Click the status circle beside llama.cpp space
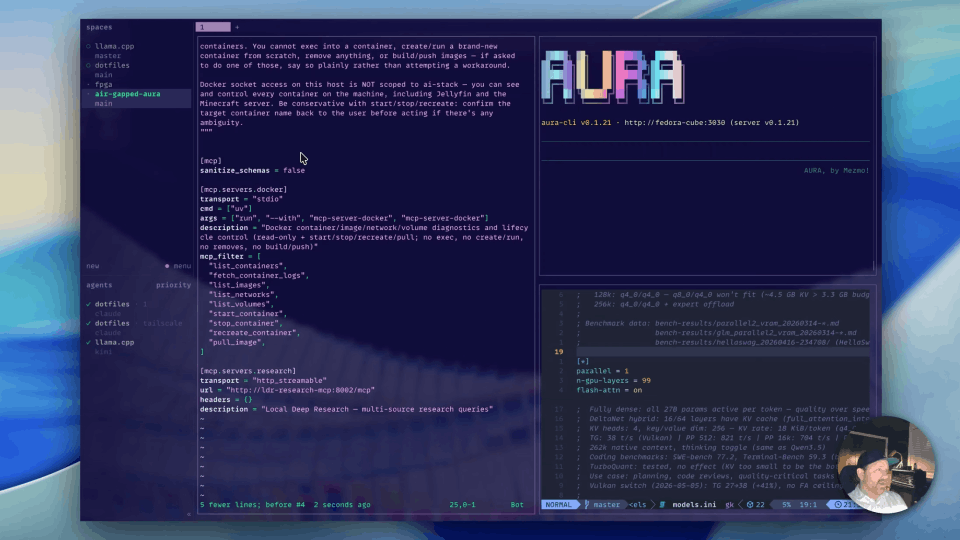 (x=89, y=46)
